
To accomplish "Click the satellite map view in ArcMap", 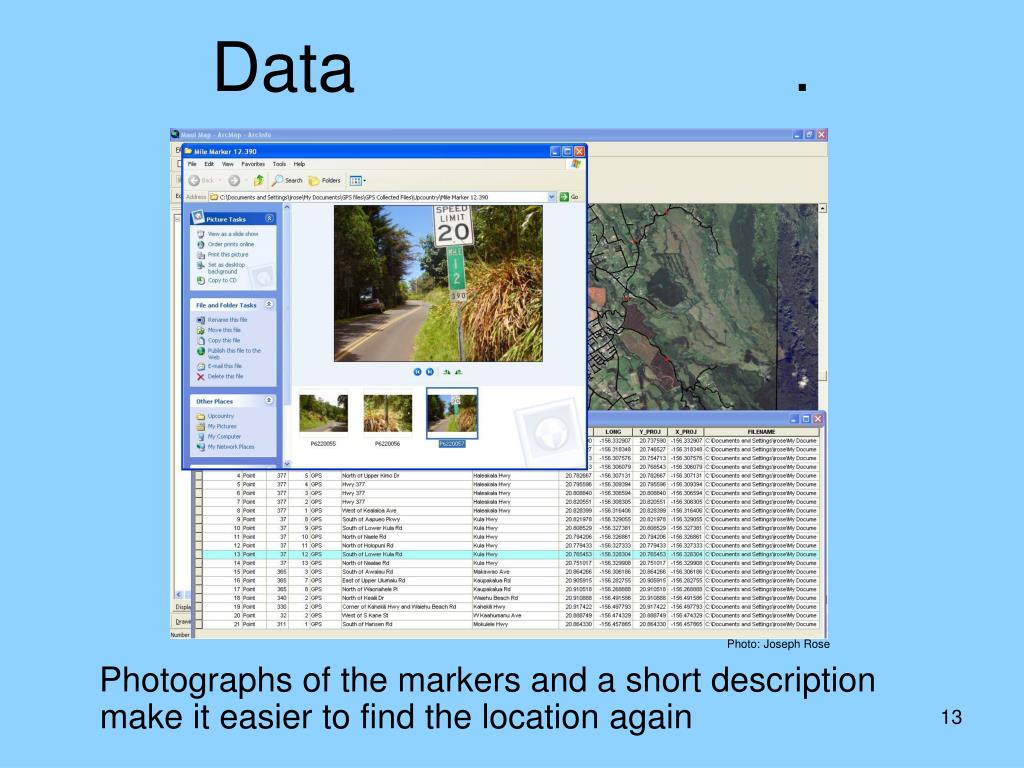I will [702, 307].
